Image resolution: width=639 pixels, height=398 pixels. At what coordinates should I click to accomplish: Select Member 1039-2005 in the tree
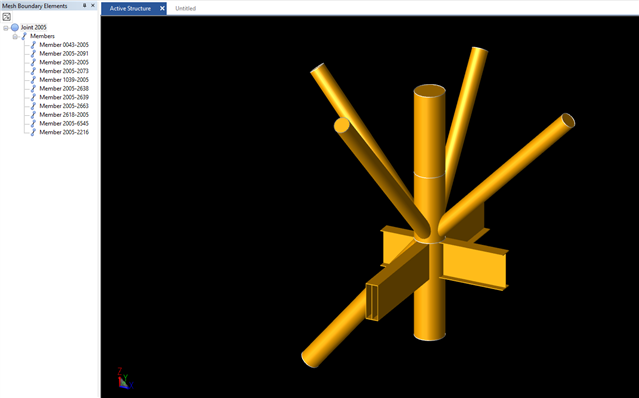64,80
